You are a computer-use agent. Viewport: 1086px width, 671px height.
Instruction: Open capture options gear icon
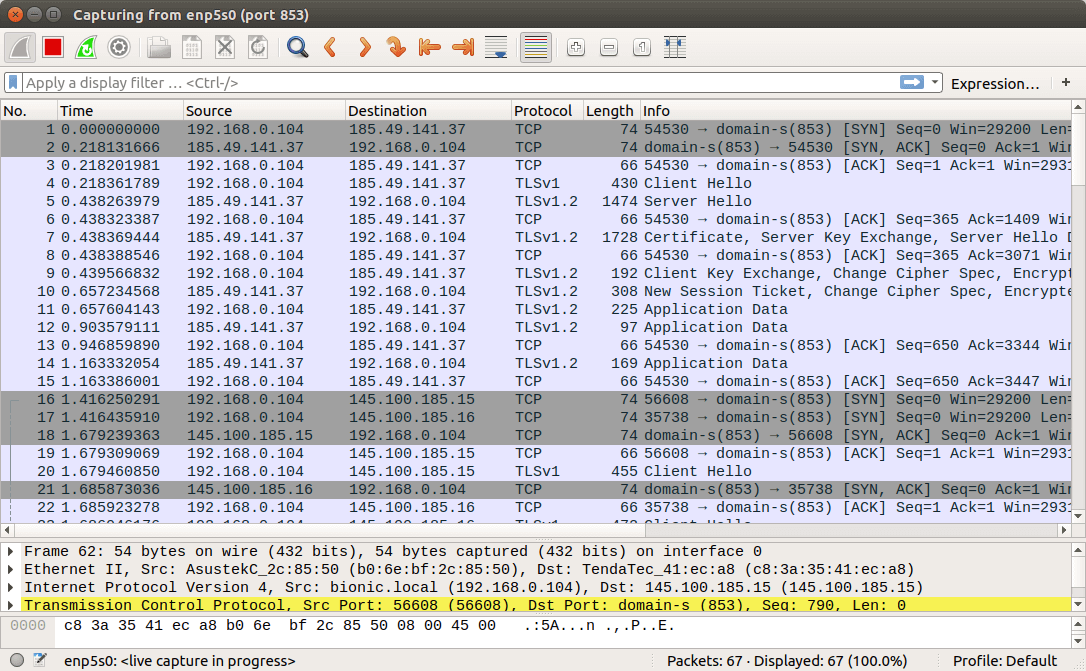119,47
